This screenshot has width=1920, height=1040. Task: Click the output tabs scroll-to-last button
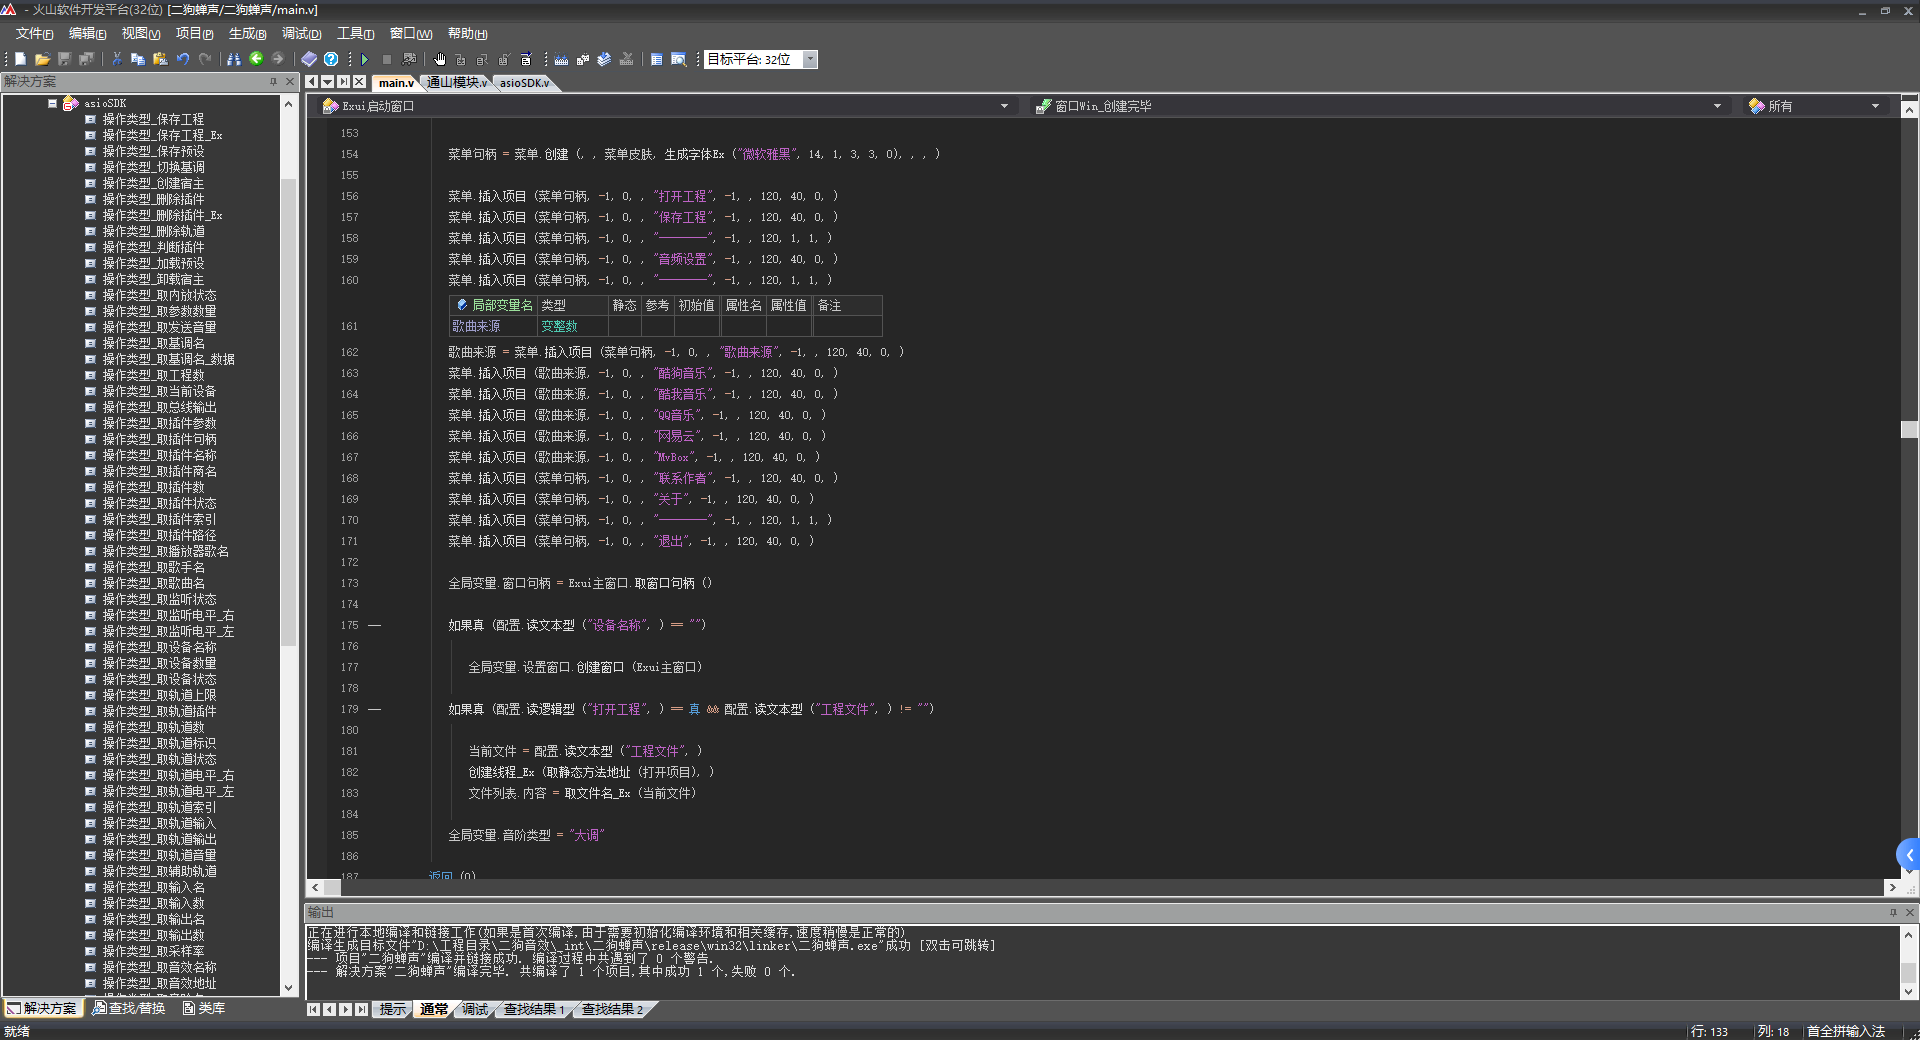361,1009
